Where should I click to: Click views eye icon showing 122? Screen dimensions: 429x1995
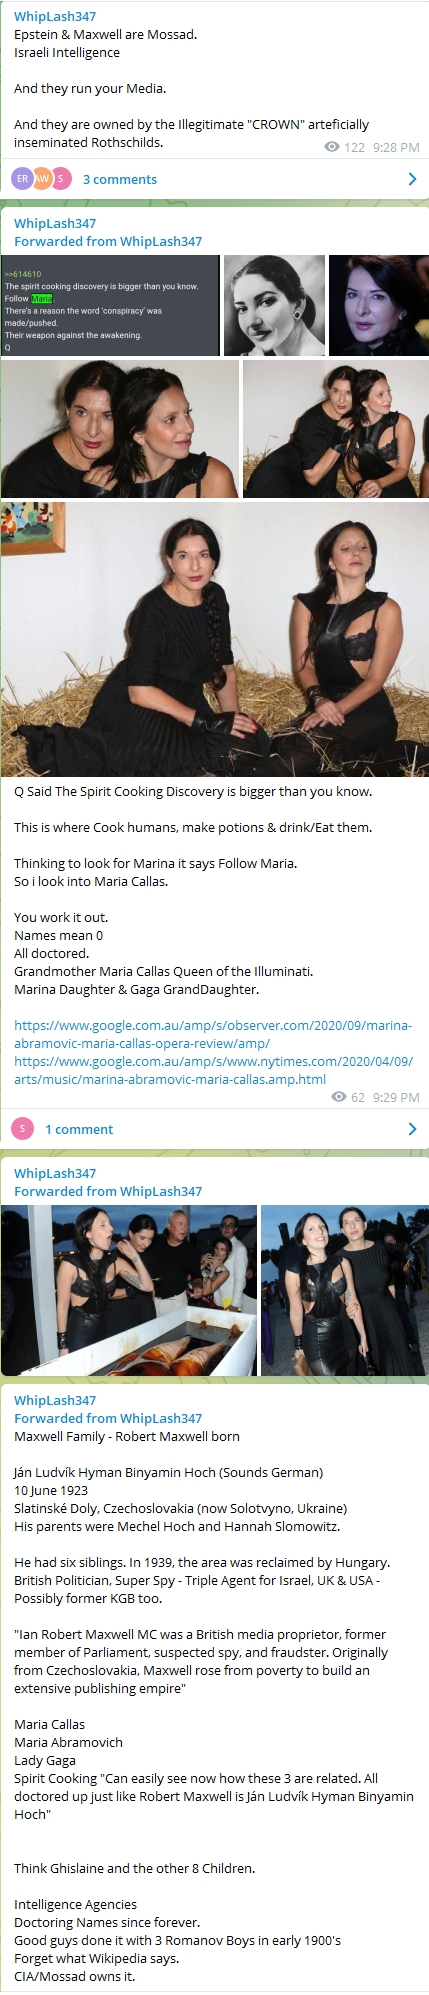332,147
